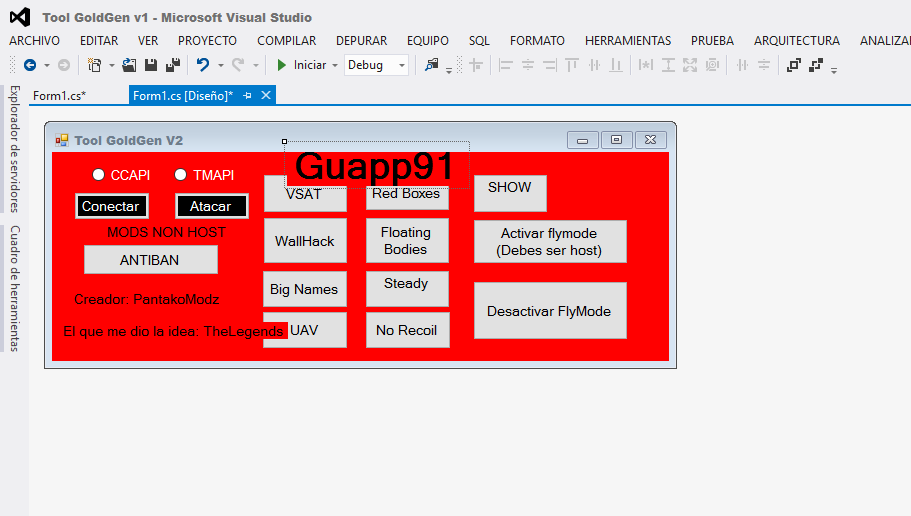Click the Open File folder icon
The width and height of the screenshot is (911, 516).
tap(129, 65)
